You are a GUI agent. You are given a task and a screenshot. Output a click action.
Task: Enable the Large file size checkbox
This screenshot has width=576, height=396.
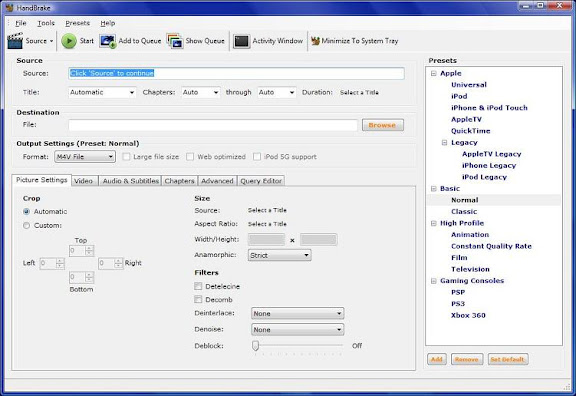126,157
